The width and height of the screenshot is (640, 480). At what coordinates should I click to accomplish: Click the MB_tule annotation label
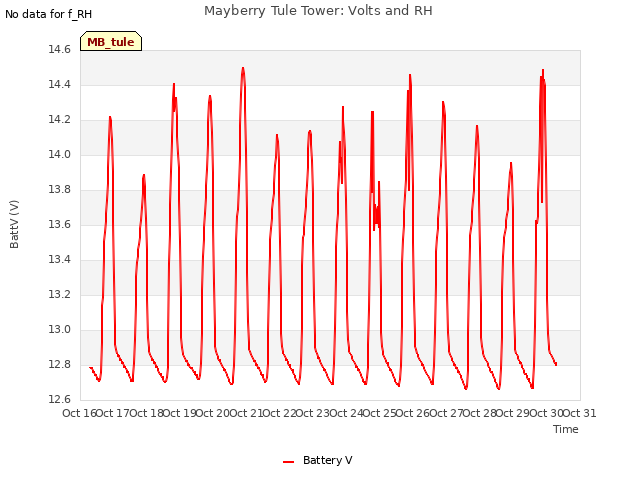tap(111, 42)
